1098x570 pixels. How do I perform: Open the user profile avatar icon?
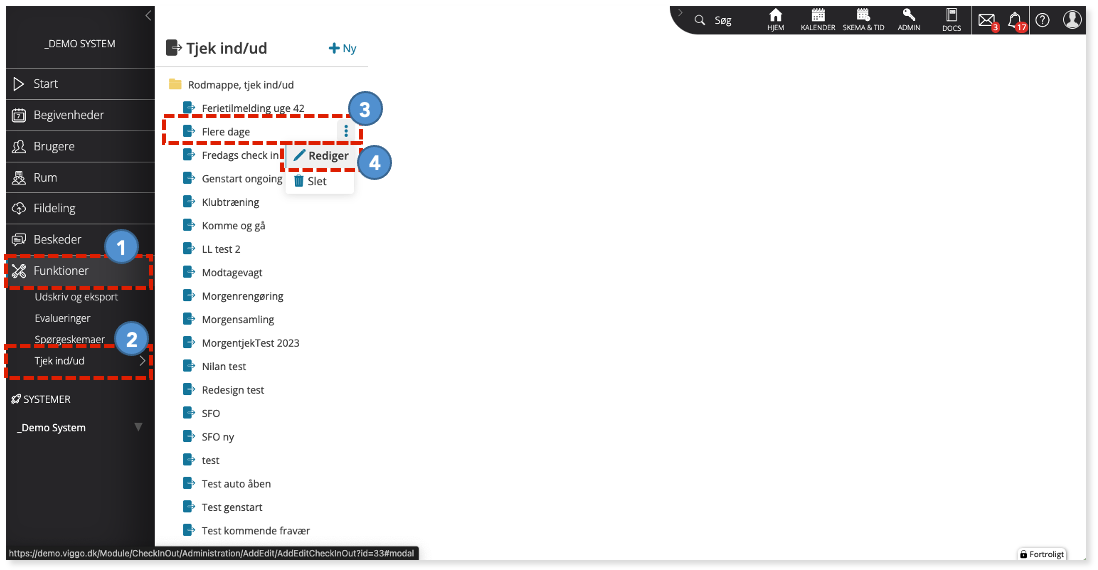pyautogui.click(x=1072, y=20)
